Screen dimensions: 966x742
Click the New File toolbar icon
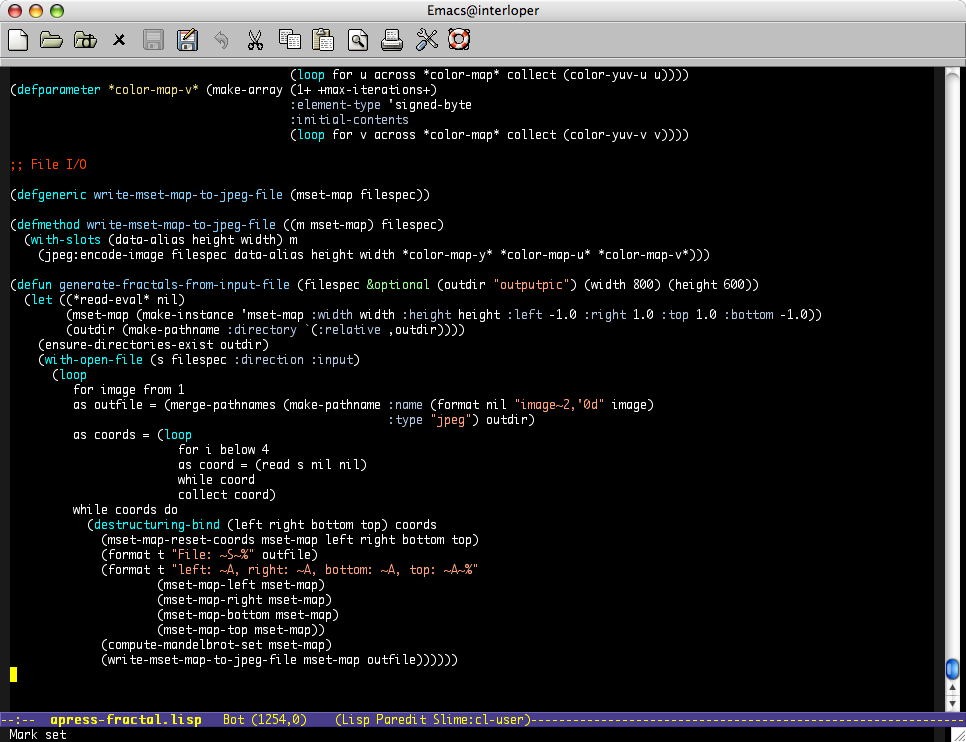17,40
